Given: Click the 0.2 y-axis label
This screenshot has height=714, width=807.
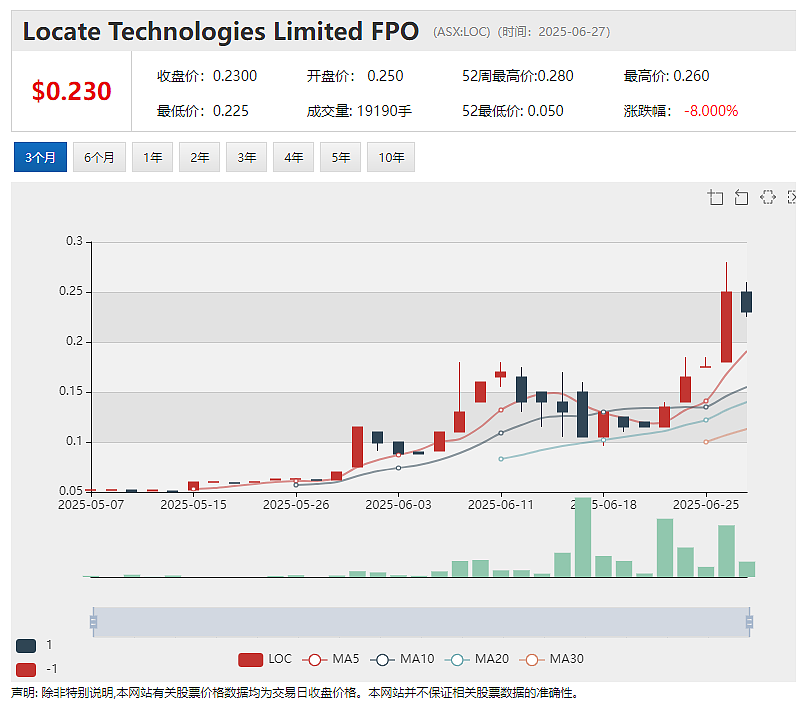Looking at the screenshot, I should (74, 341).
